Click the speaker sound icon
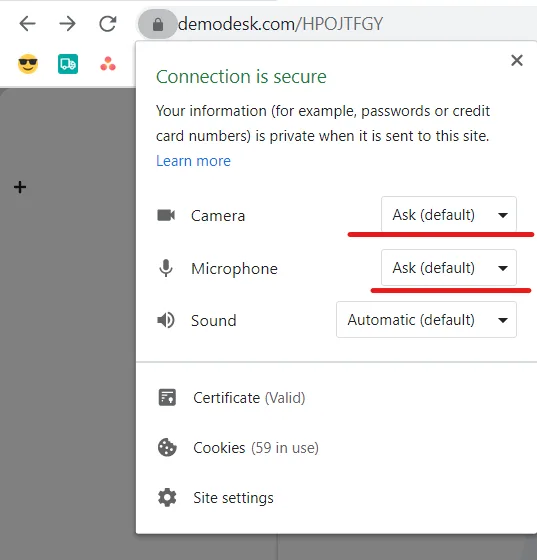This screenshot has height=560, width=537. pyautogui.click(x=166, y=320)
